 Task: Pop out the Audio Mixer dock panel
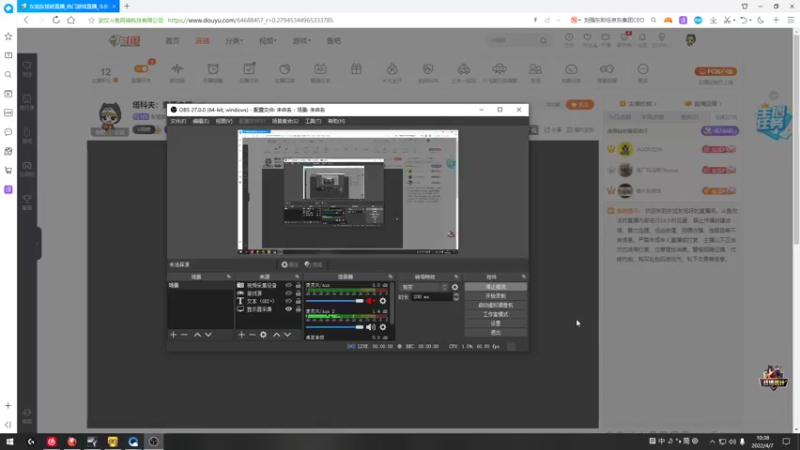click(390, 277)
